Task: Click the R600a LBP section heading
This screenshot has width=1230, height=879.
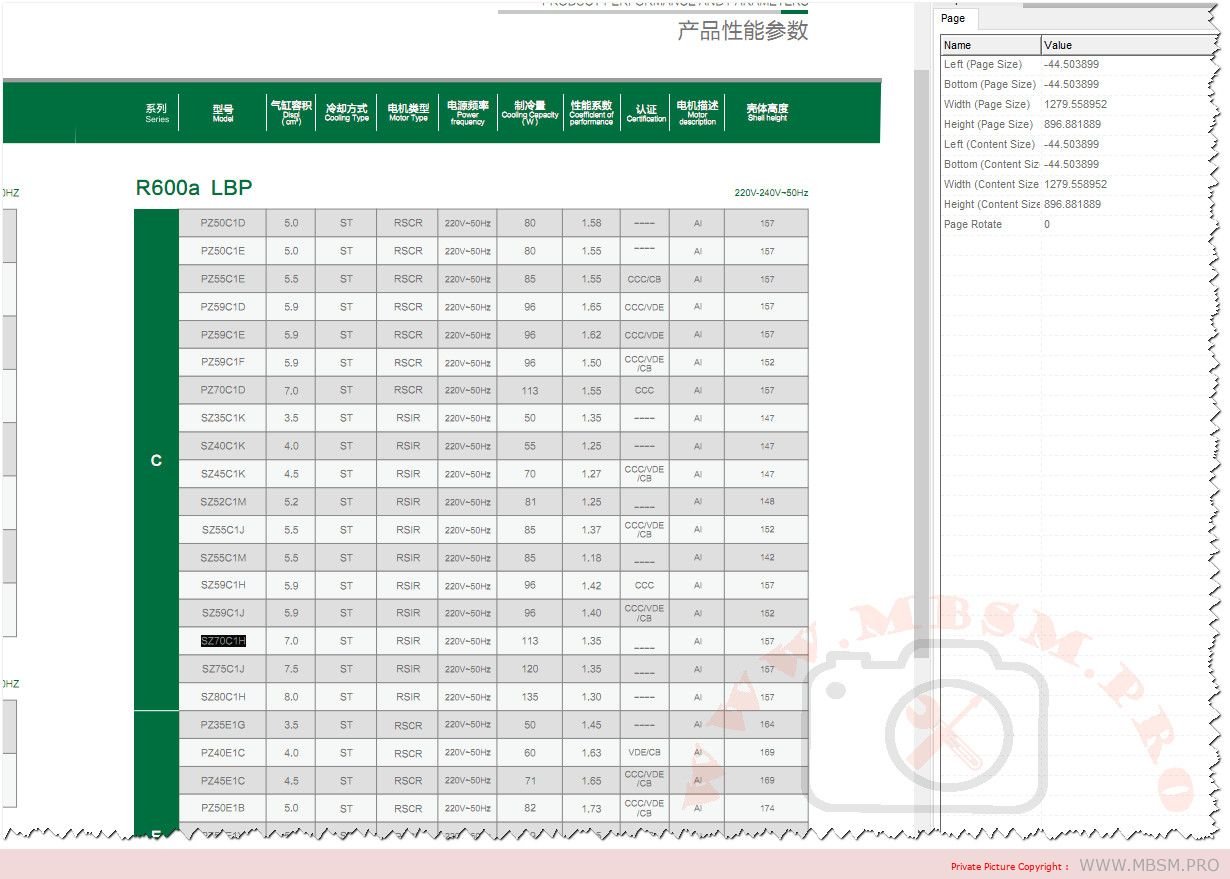Action: (x=194, y=188)
